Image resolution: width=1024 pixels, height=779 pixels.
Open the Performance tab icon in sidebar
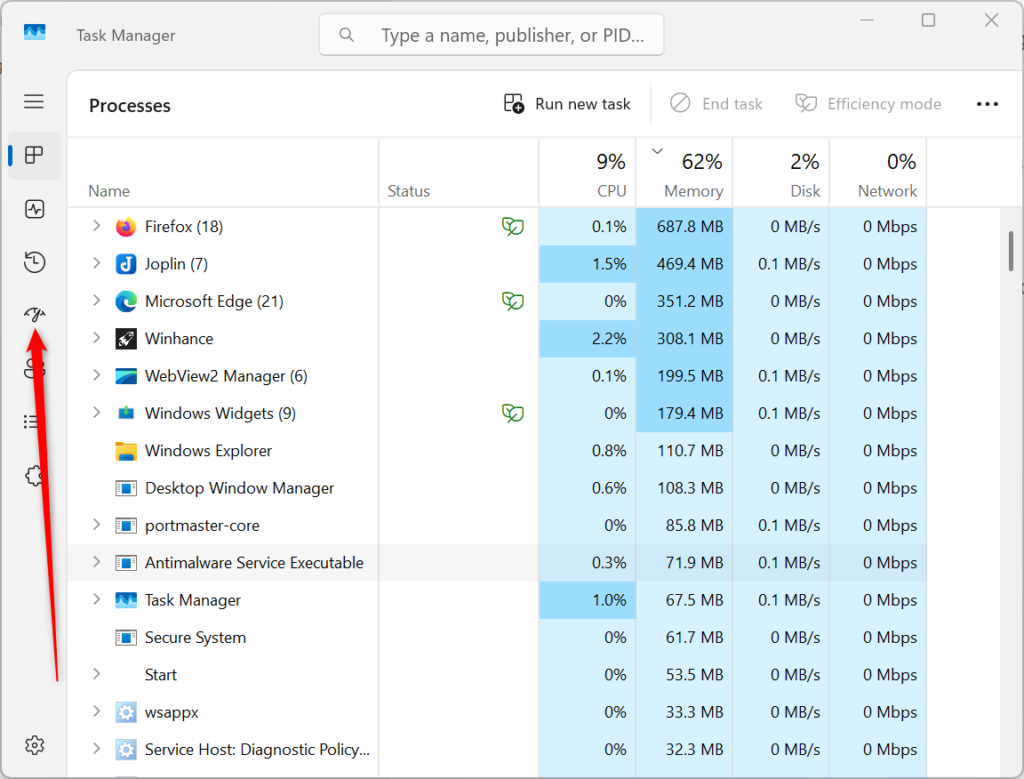(x=34, y=209)
